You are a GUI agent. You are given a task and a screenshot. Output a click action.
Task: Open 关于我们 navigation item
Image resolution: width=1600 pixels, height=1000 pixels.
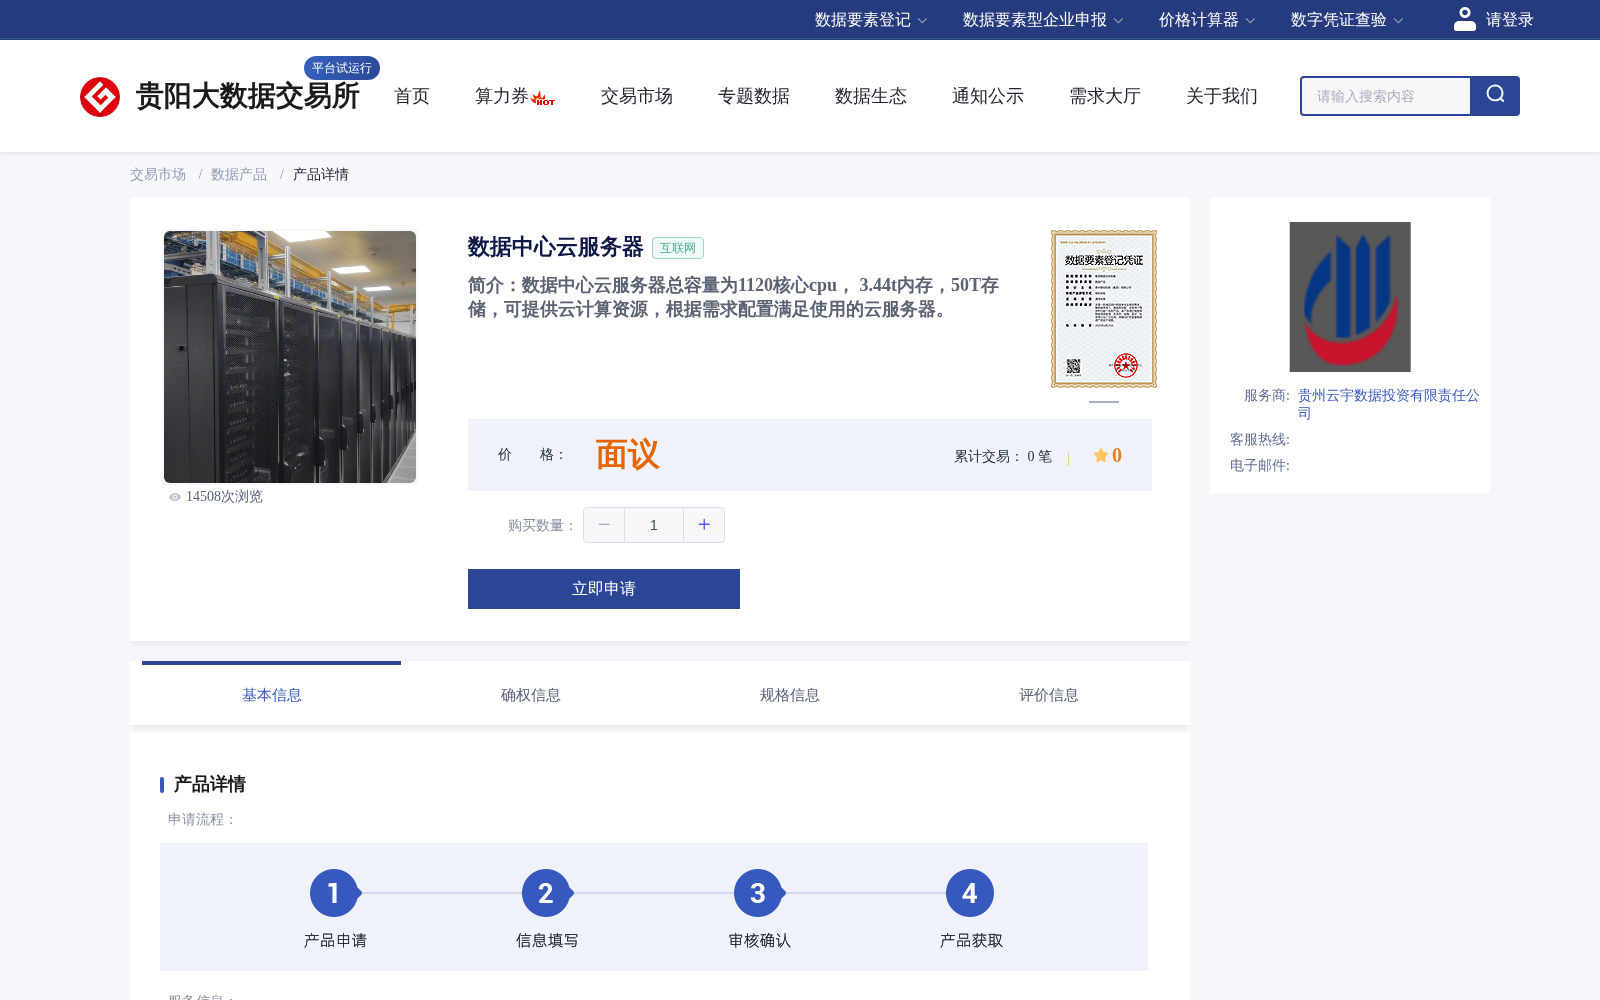click(1222, 96)
